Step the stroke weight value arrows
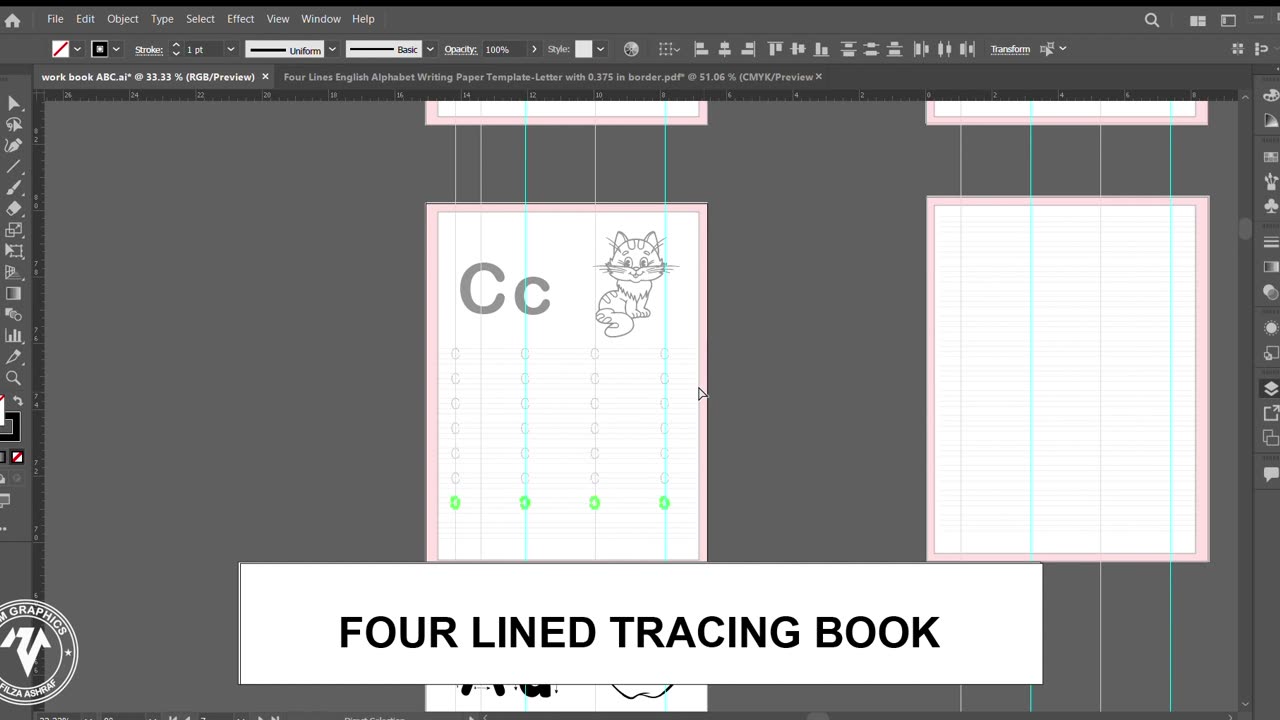This screenshot has height=720, width=1280. point(176,49)
